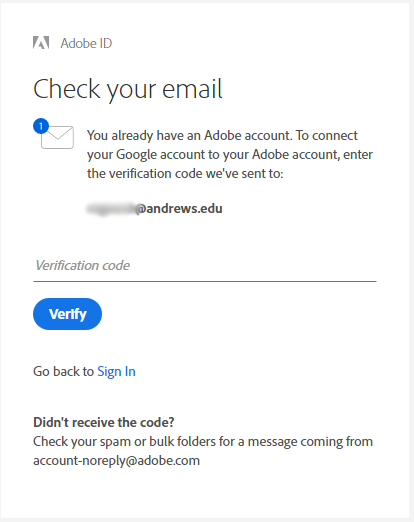Screen dimensions: 414x522
Task: Submit the code with the Verify button
Action: click(x=67, y=314)
